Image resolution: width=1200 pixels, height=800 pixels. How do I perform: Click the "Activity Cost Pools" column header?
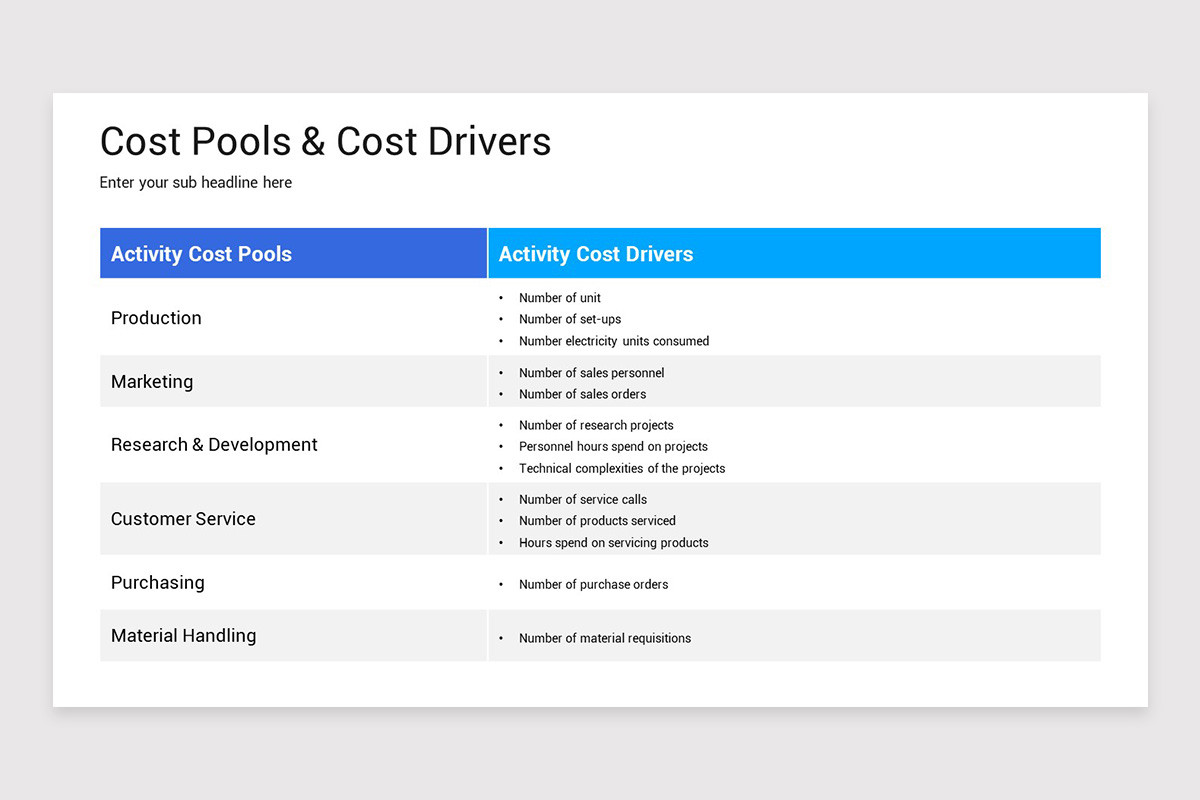pos(200,253)
